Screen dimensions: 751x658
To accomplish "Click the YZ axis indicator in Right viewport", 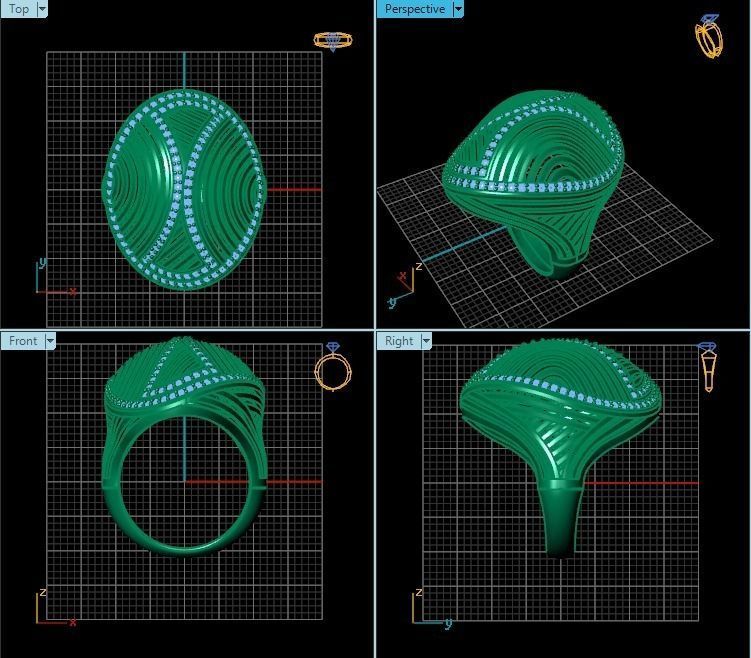I will click(432, 607).
